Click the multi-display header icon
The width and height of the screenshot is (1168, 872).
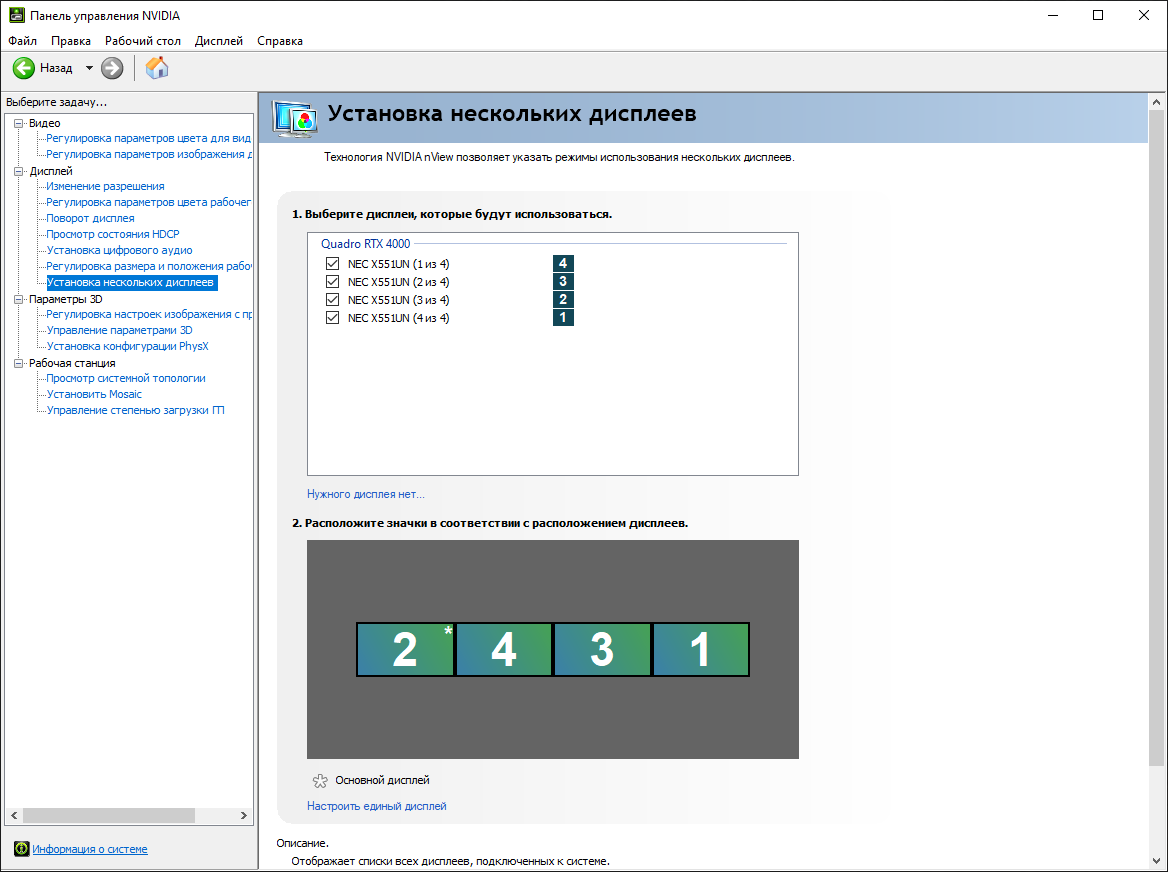click(x=294, y=118)
